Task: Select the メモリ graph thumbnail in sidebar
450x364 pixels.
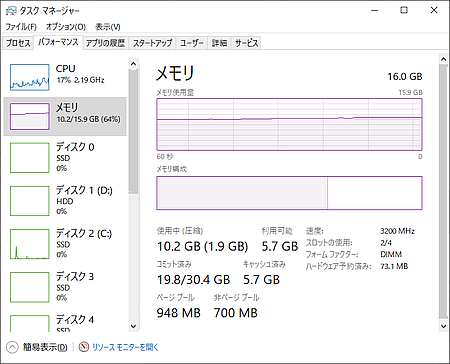Action: [x=30, y=116]
